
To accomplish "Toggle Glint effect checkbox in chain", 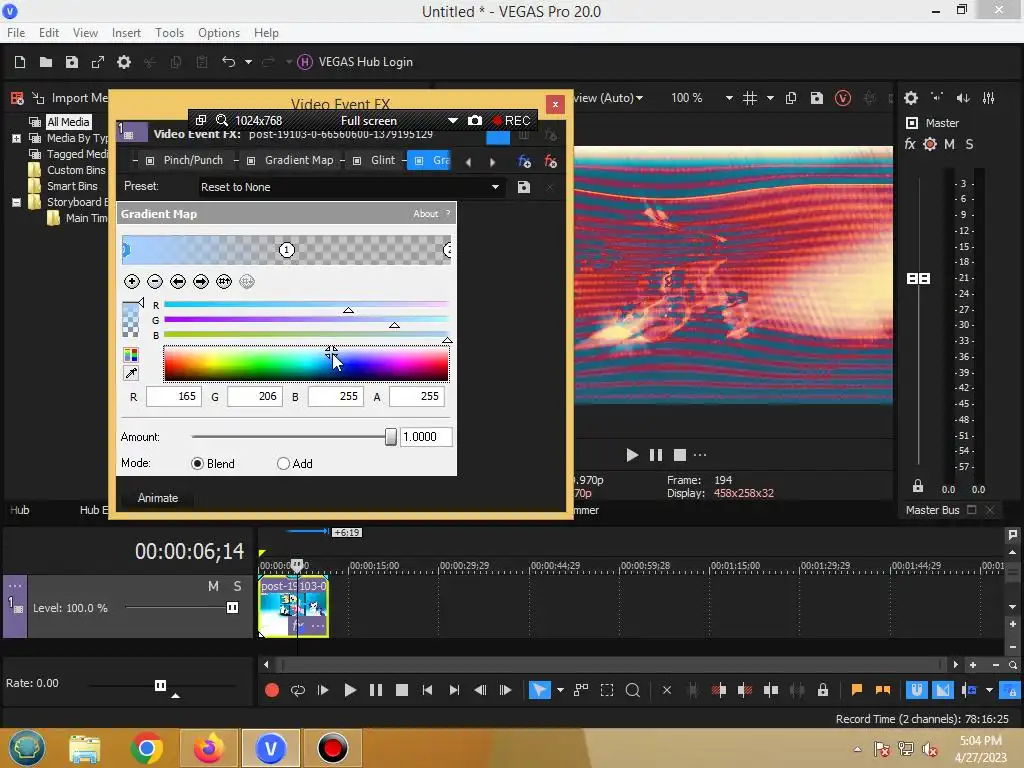I will pyautogui.click(x=357, y=161).
